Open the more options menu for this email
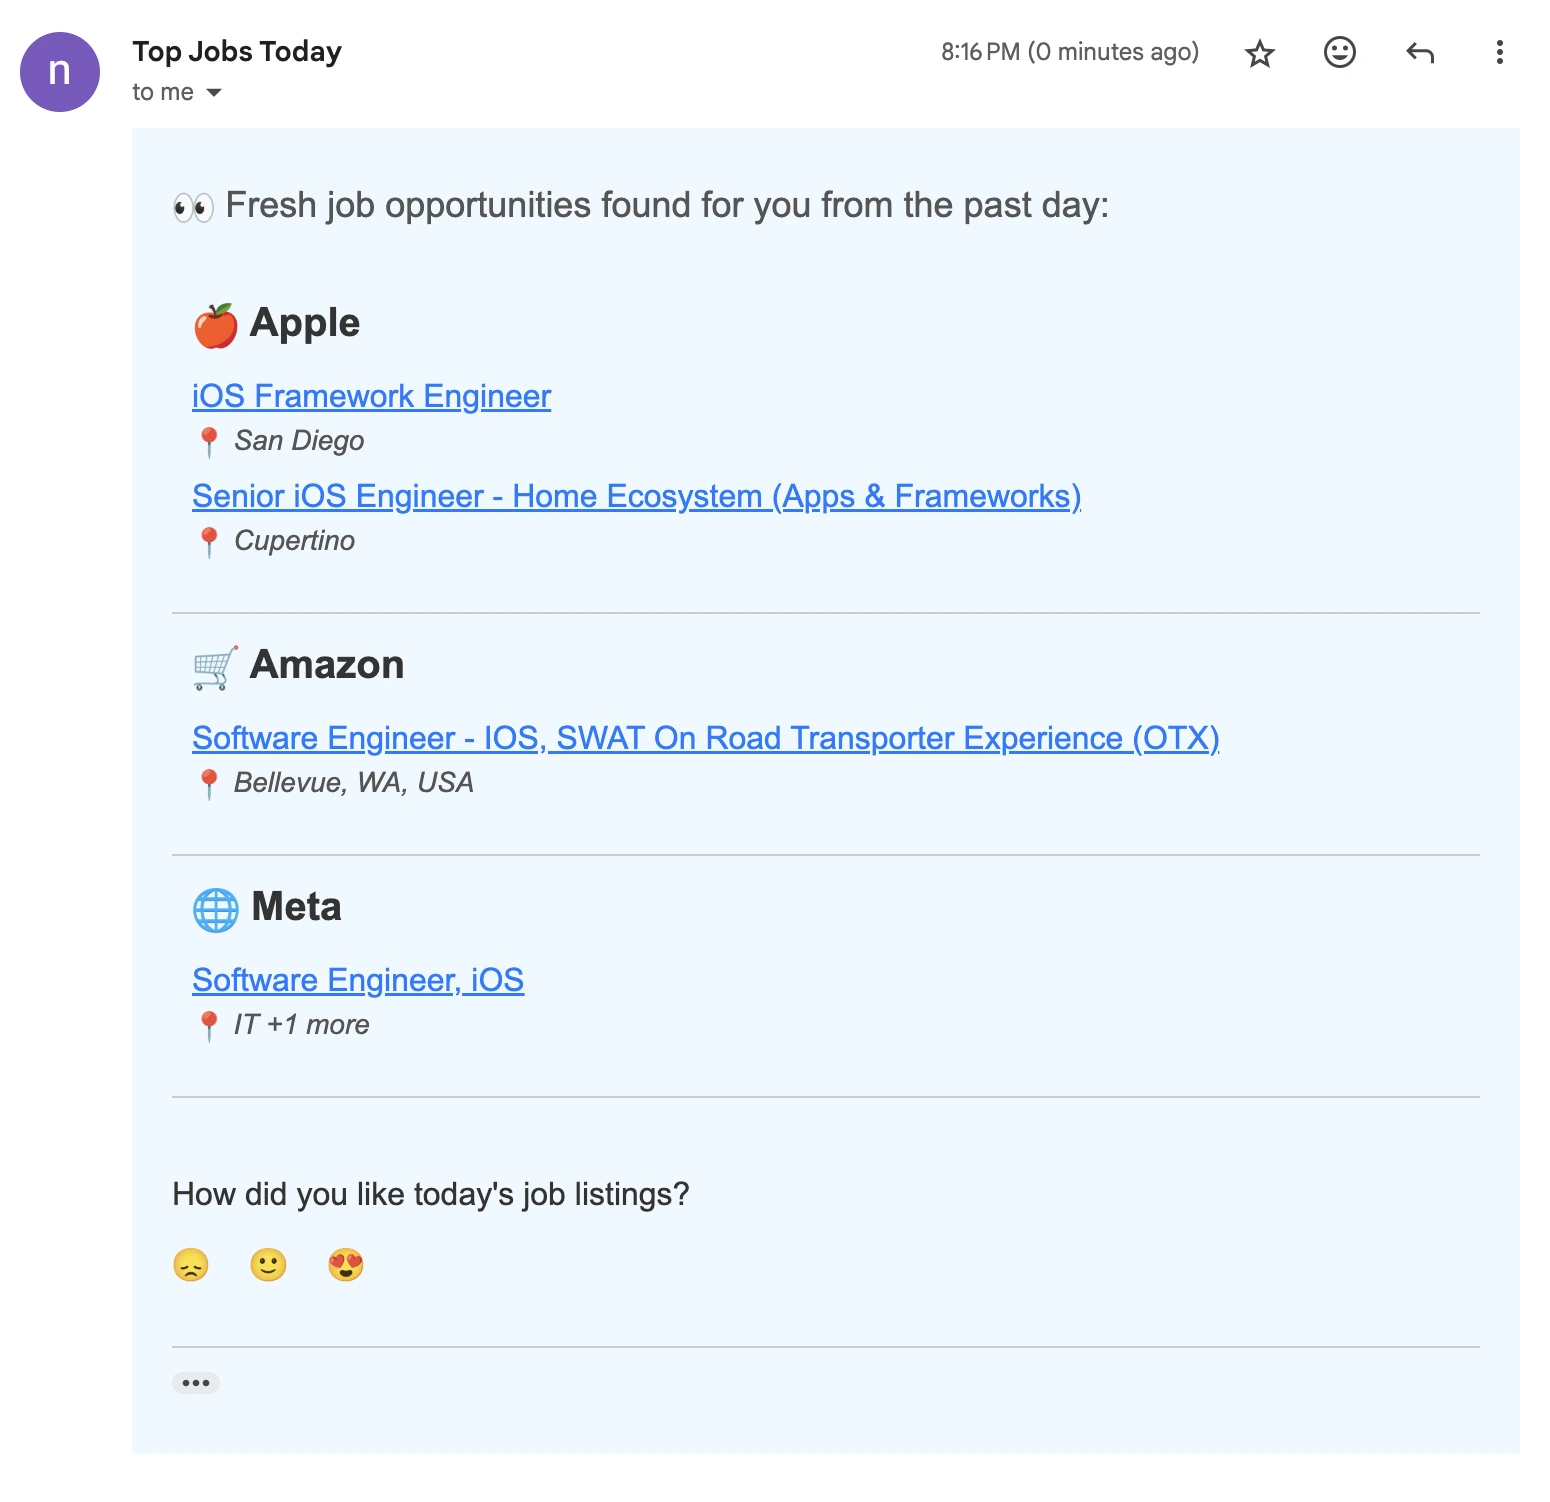 1499,53
